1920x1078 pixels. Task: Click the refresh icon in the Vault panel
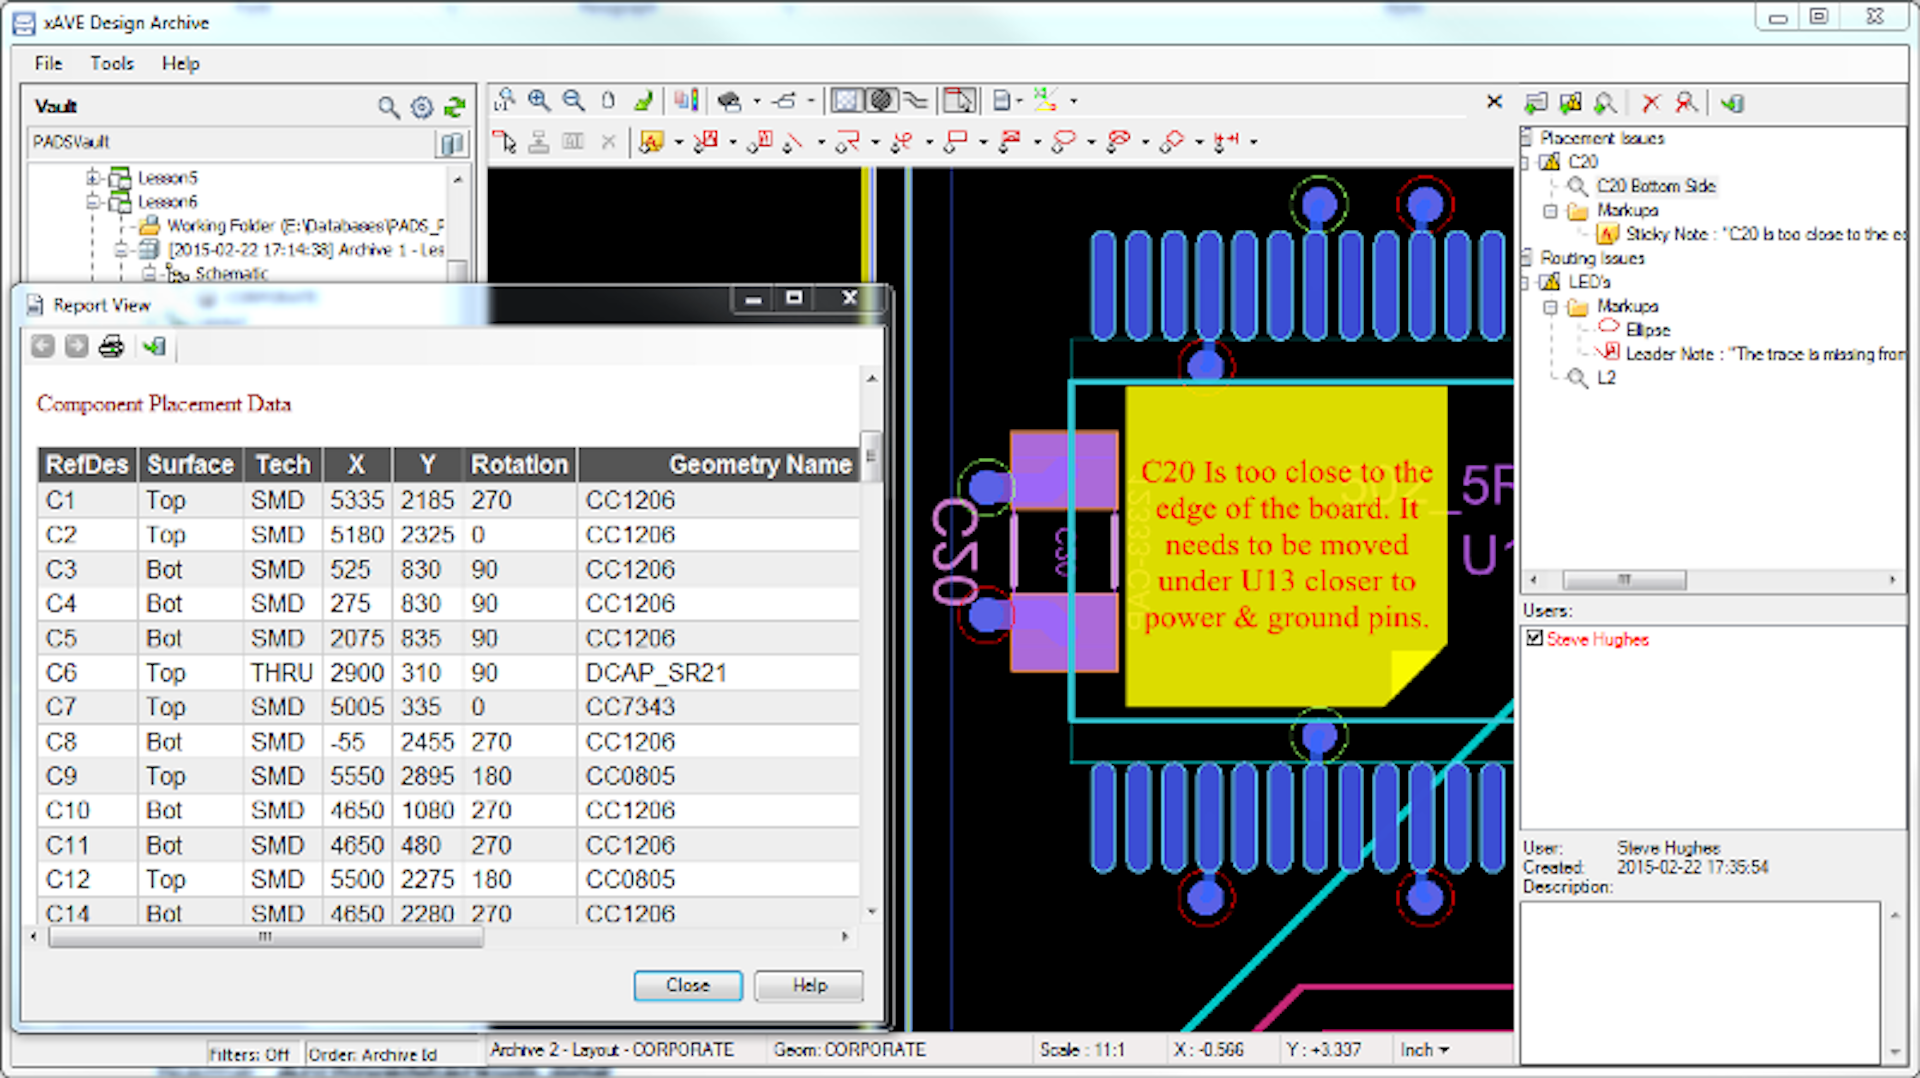(455, 107)
